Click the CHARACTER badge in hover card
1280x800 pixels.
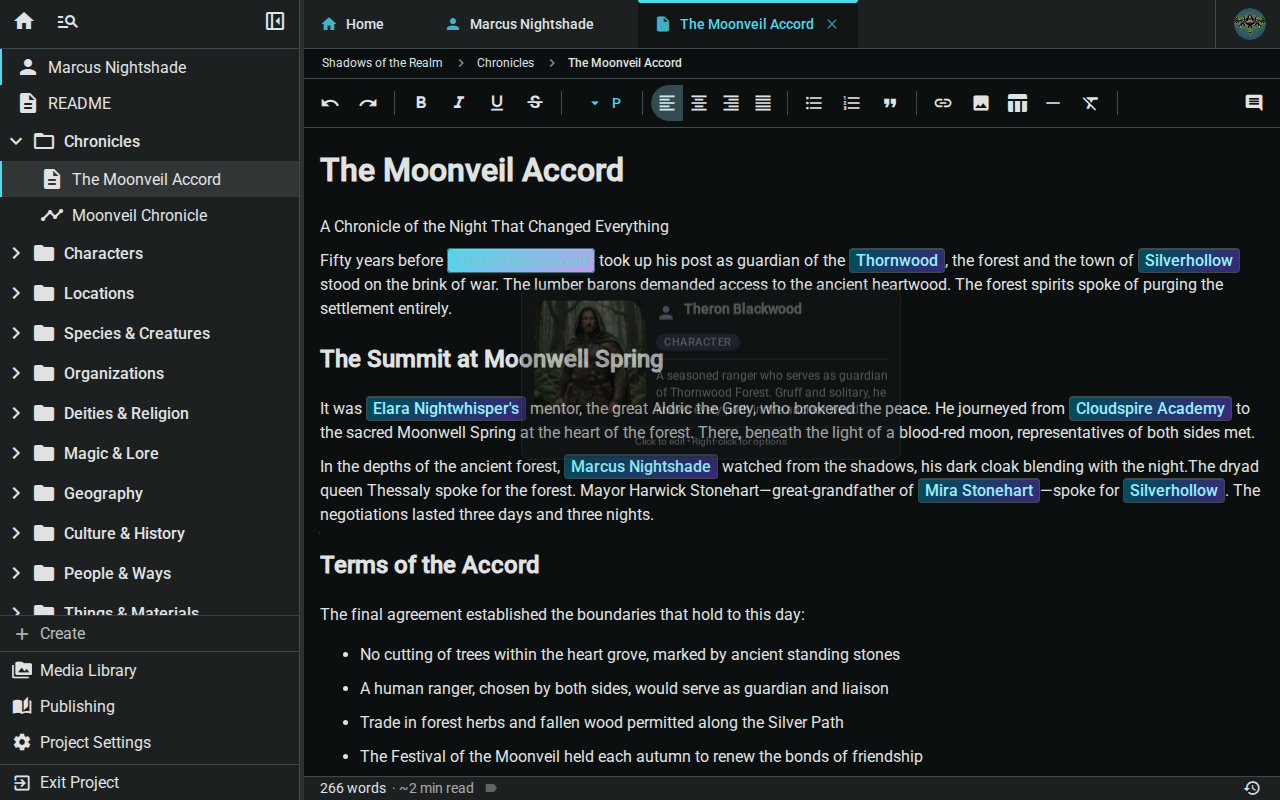pyautogui.click(x=697, y=342)
